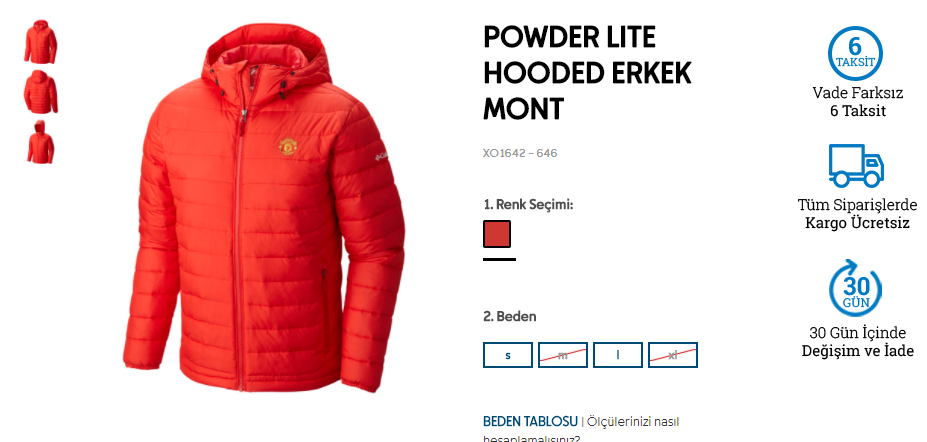This screenshot has height=442, width=927.
Task: Click the Değişim ve İade return label
Action: pos(857,350)
